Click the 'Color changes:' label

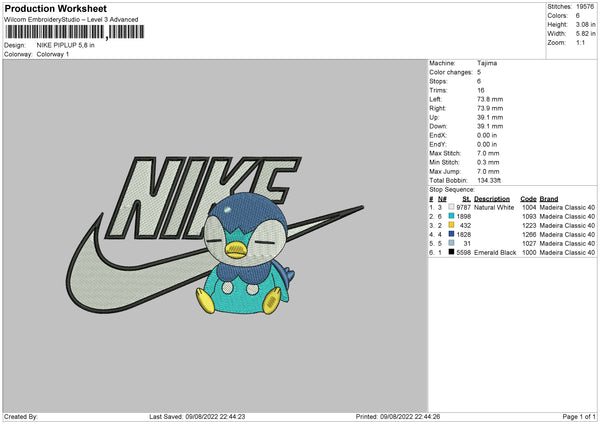click(x=451, y=72)
